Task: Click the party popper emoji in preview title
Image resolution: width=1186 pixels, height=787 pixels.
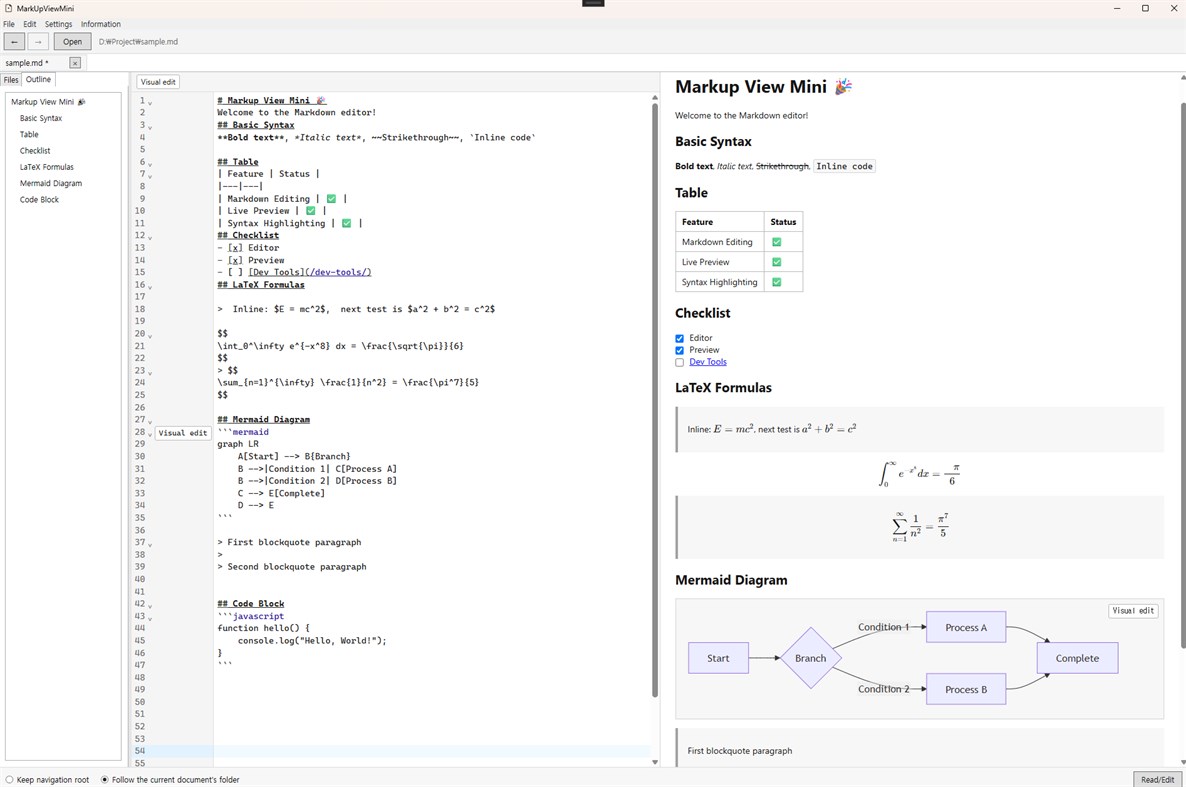Action: [x=843, y=87]
